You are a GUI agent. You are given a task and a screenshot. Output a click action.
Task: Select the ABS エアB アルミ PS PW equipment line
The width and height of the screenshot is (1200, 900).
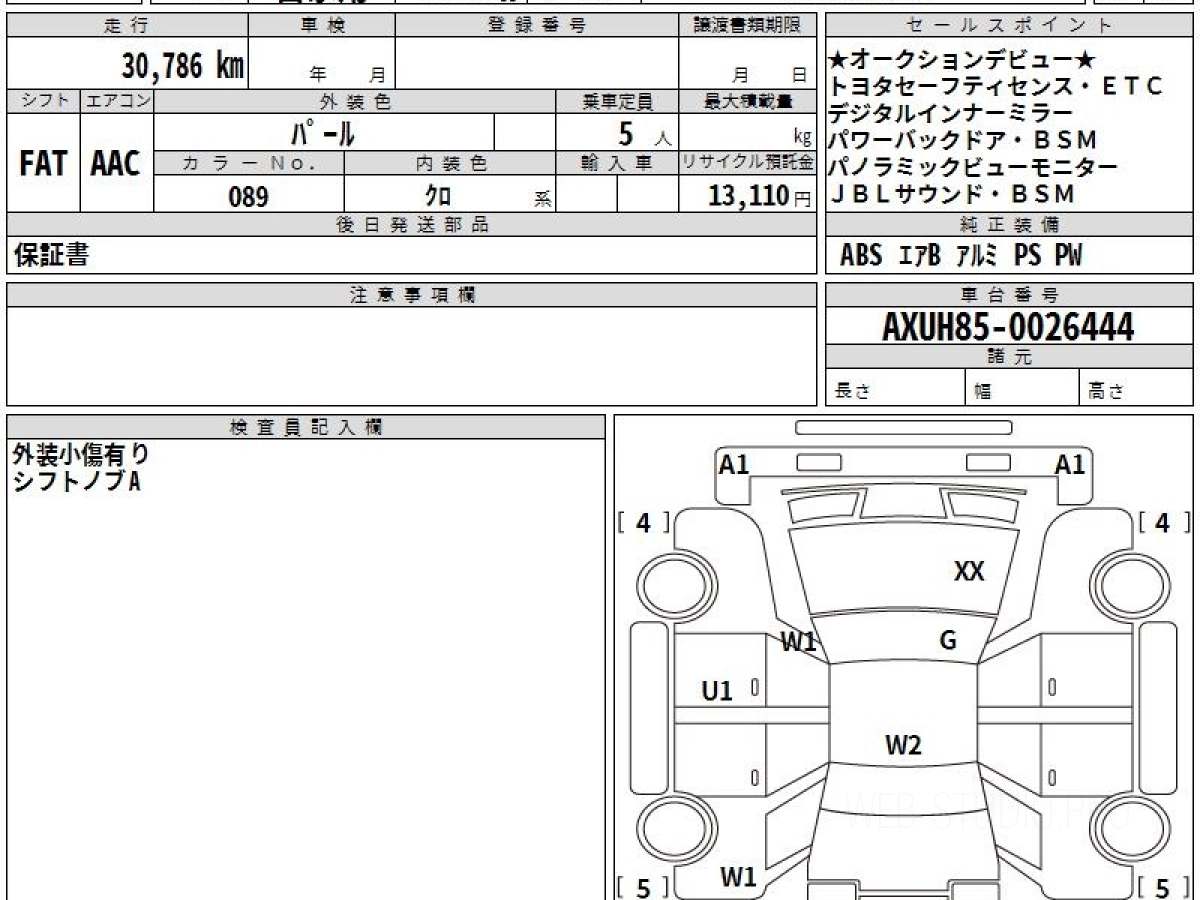tap(961, 256)
